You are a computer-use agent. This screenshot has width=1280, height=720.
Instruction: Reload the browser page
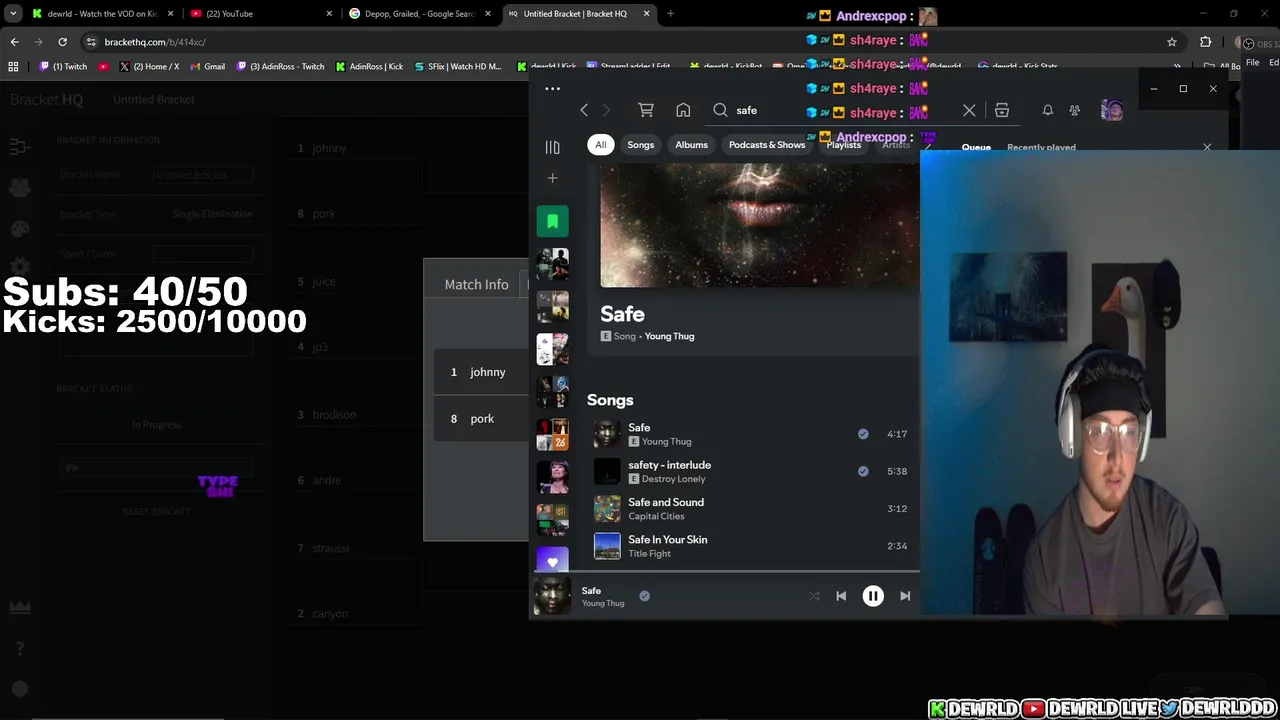point(62,42)
